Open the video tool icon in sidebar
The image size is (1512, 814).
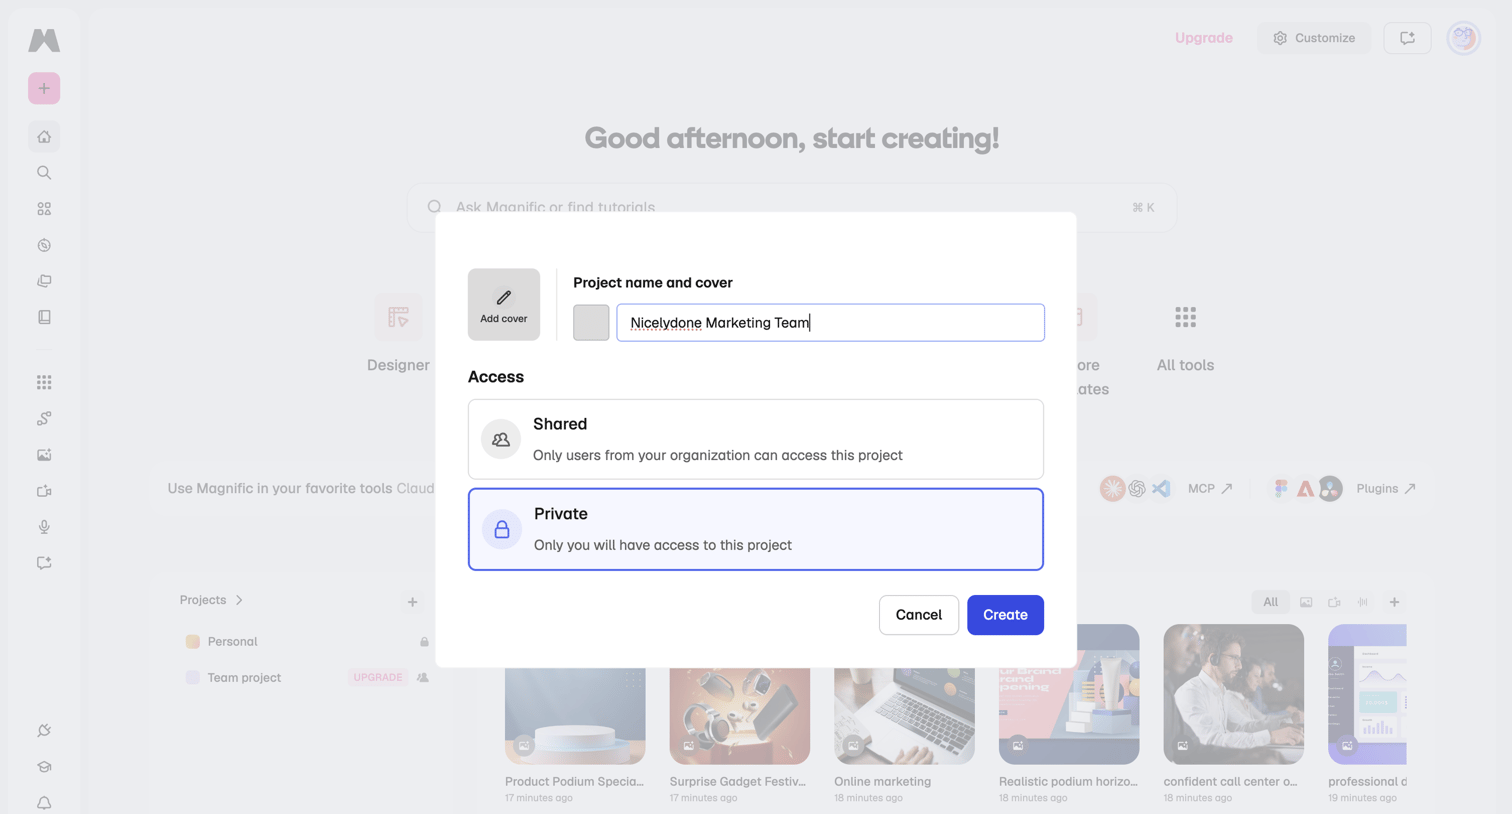click(44, 491)
